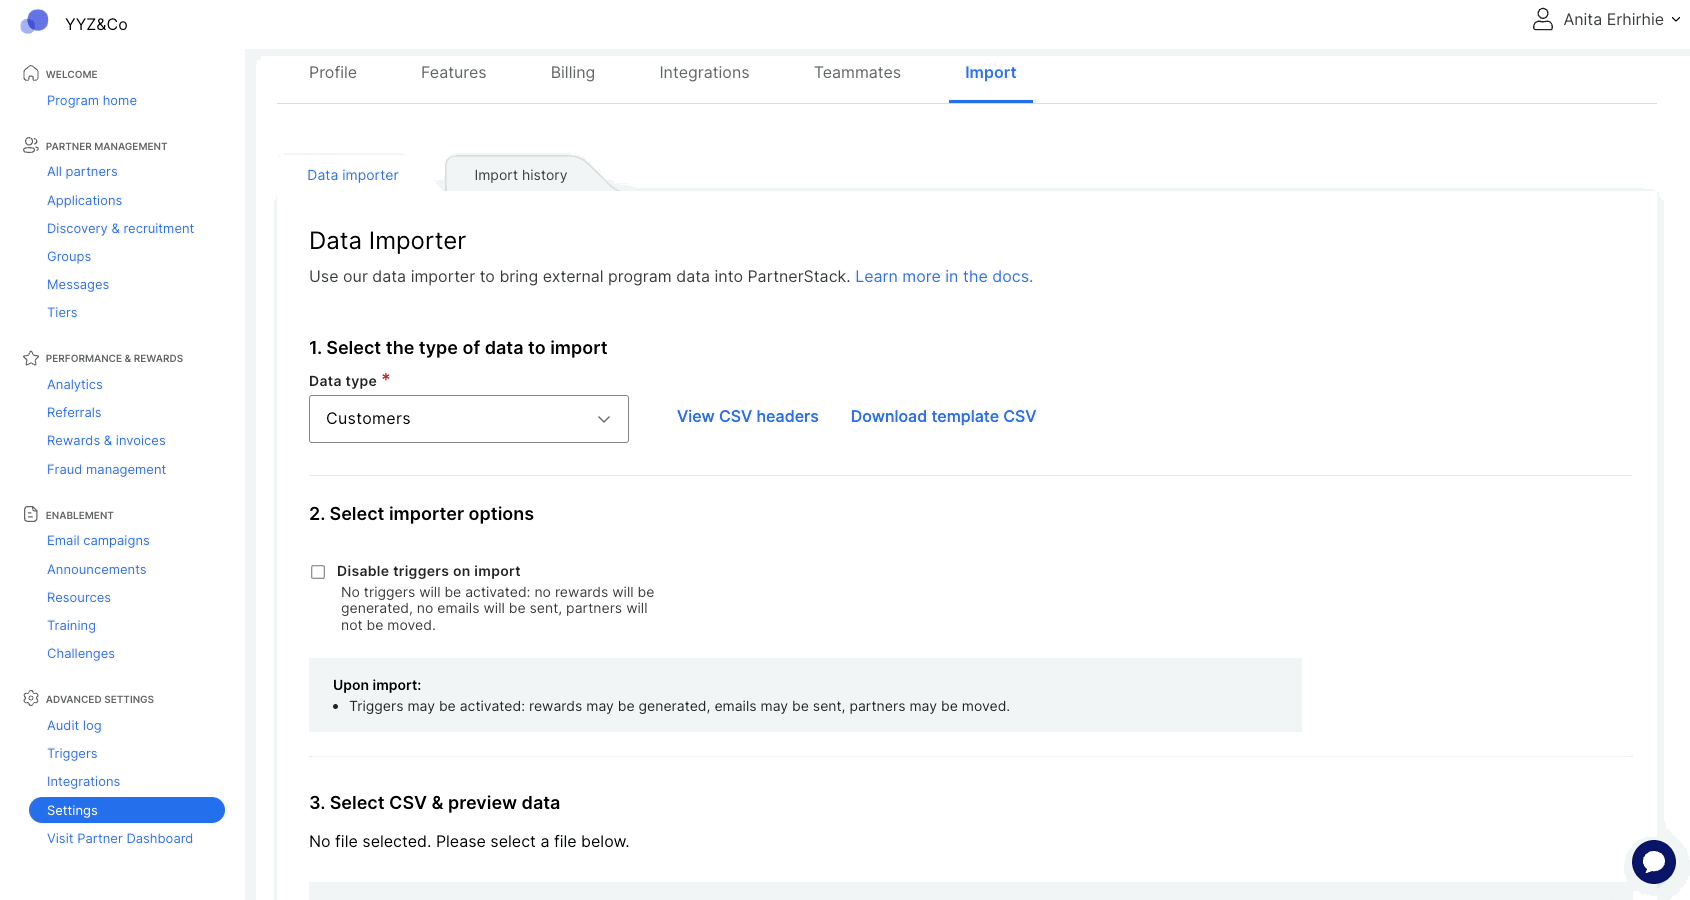Open Challenges page
The width and height of the screenshot is (1690, 900).
point(81,654)
